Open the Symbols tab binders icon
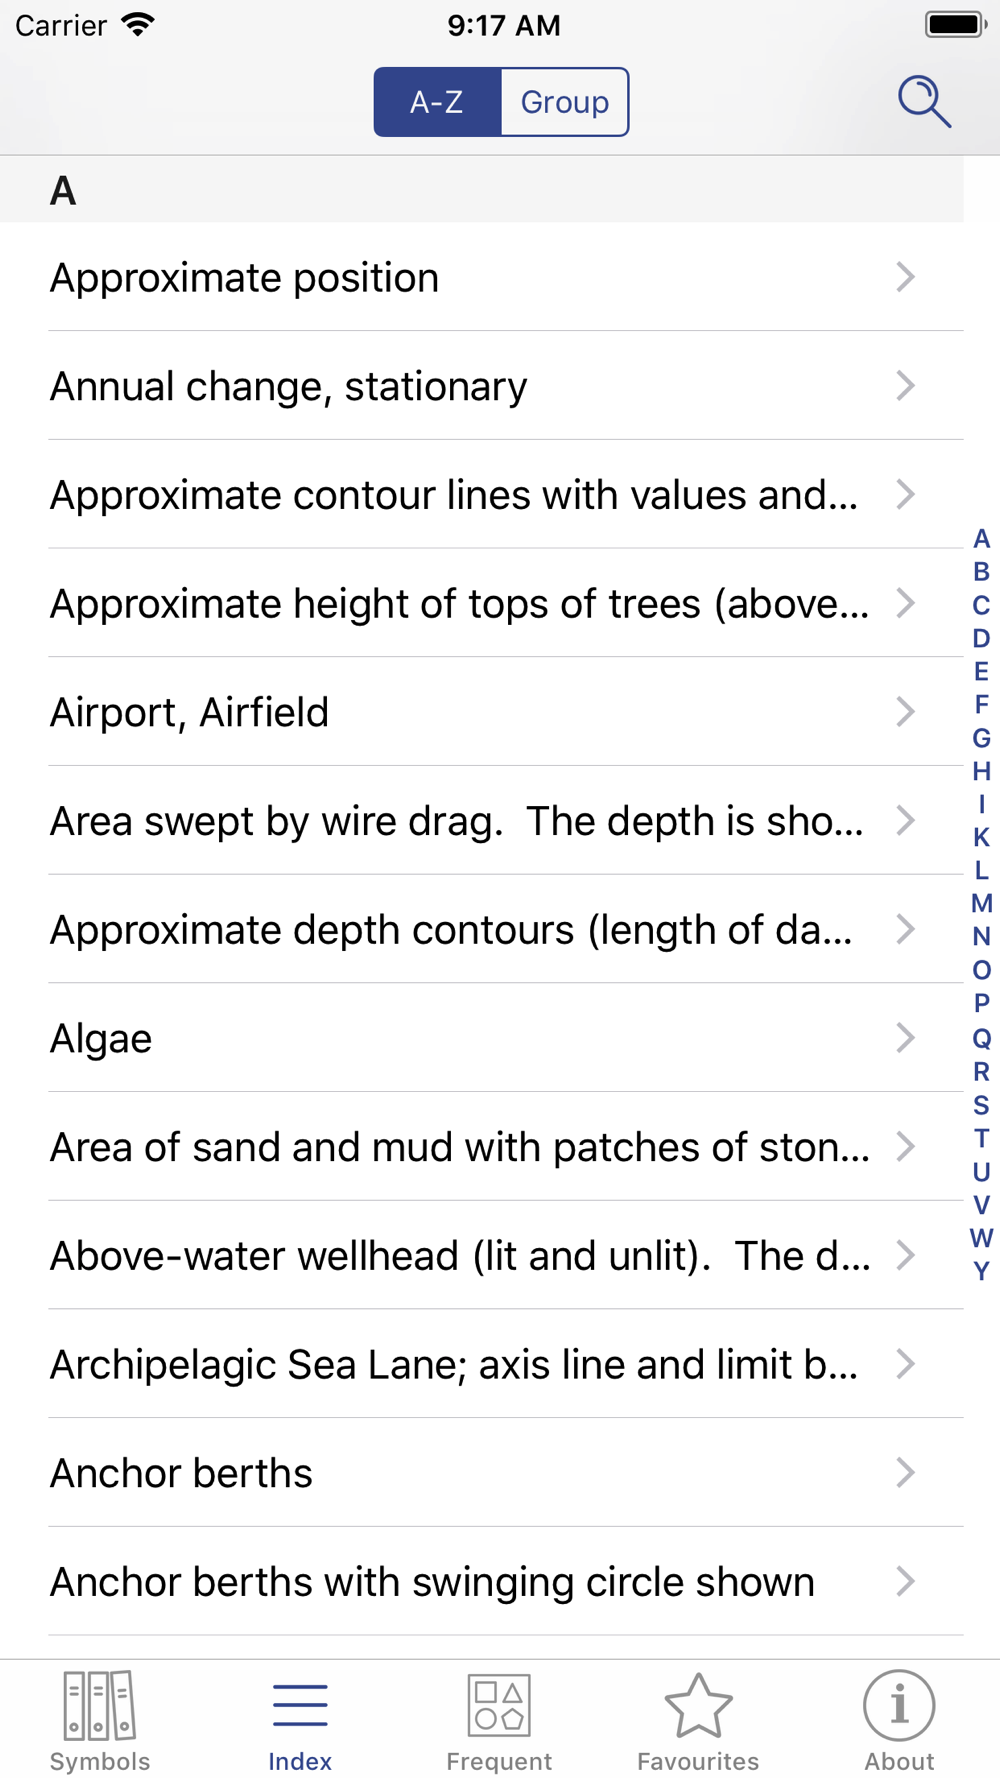Screen dimensions: 1000x1778 [x=99, y=1705]
